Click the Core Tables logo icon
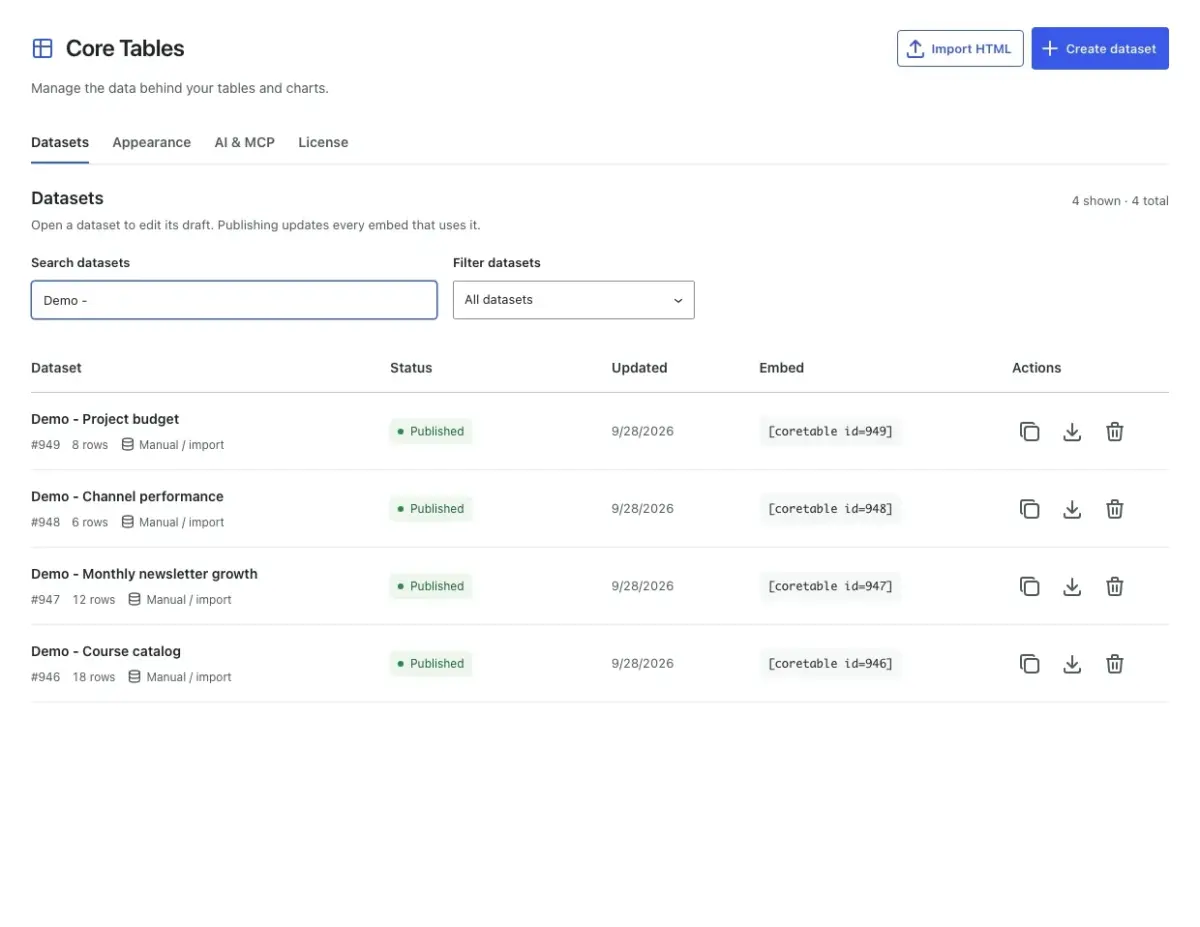This screenshot has height=927, width=1200. click(43, 48)
